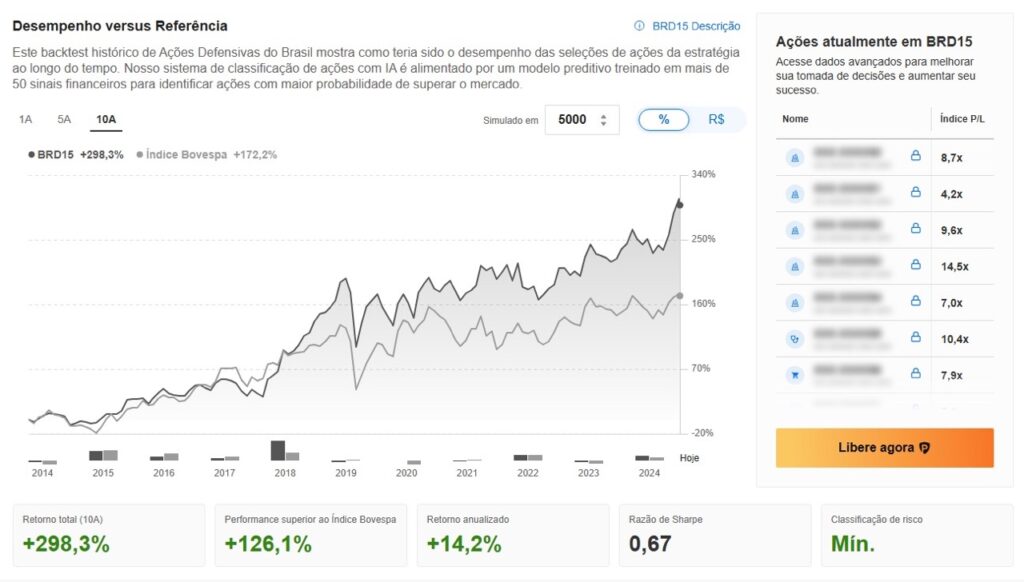Toggle the BRD15 legend series
This screenshot has width=1024, height=582.
(76, 155)
